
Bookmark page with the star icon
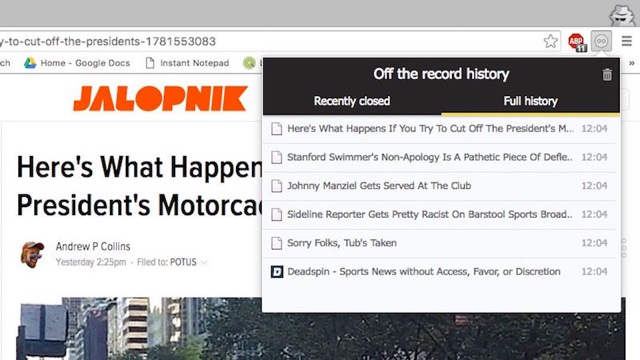[551, 41]
